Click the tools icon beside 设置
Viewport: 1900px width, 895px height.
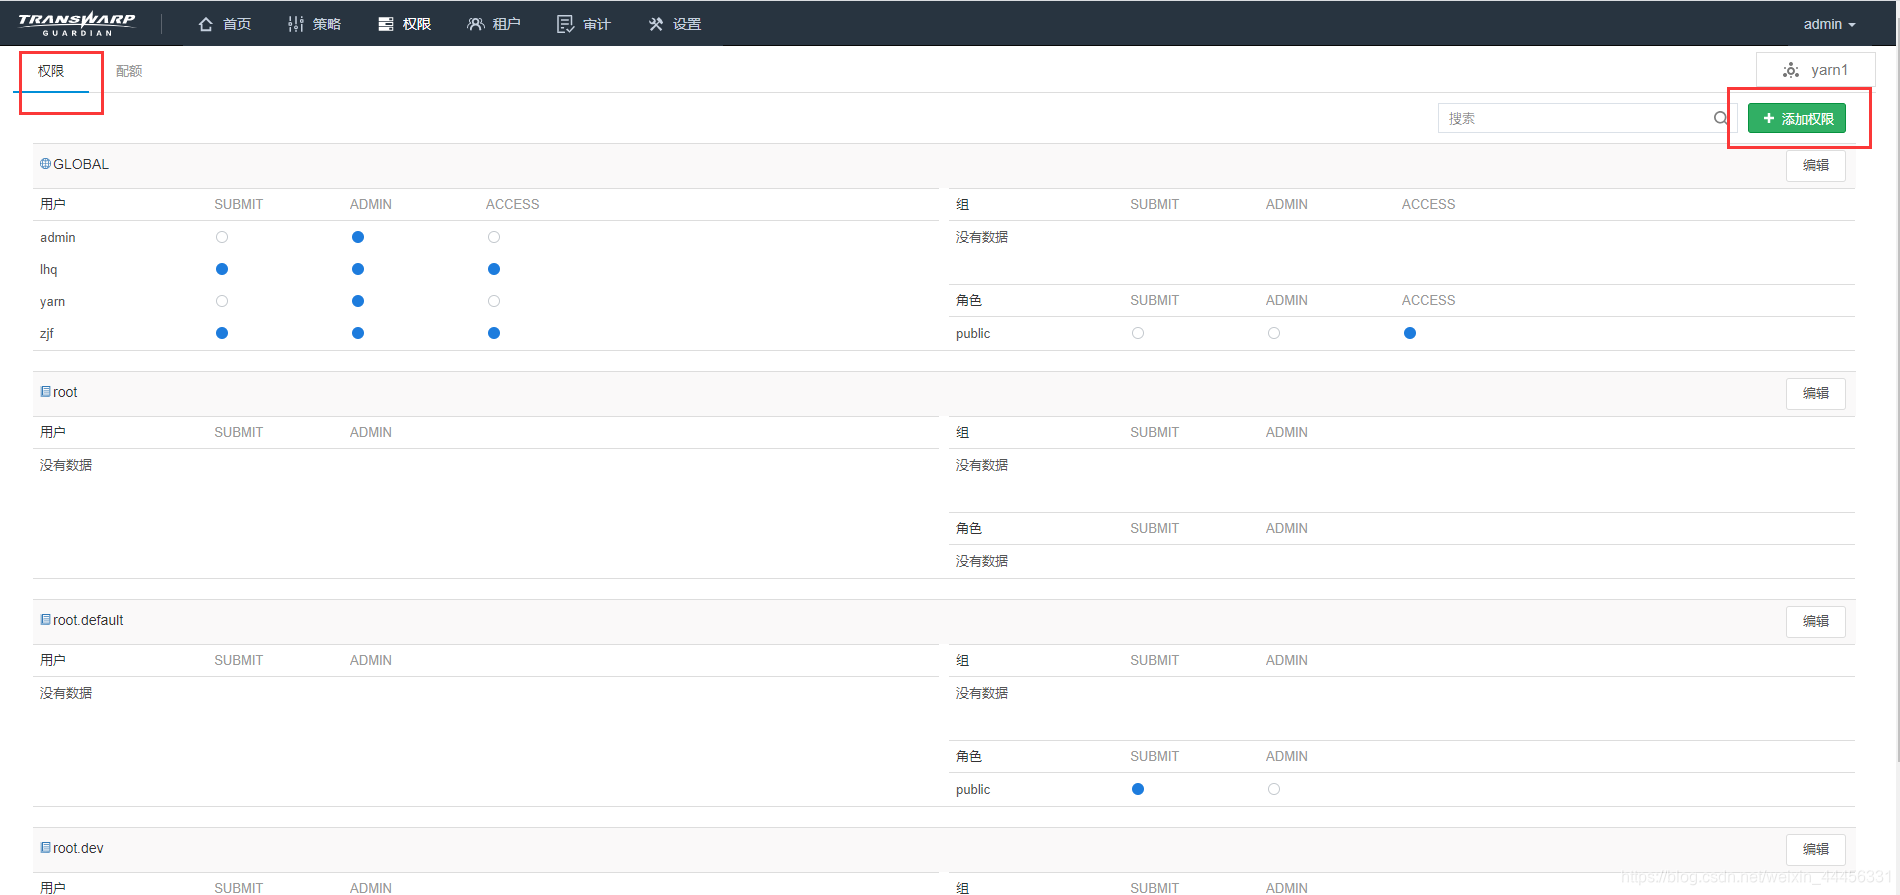coord(656,24)
